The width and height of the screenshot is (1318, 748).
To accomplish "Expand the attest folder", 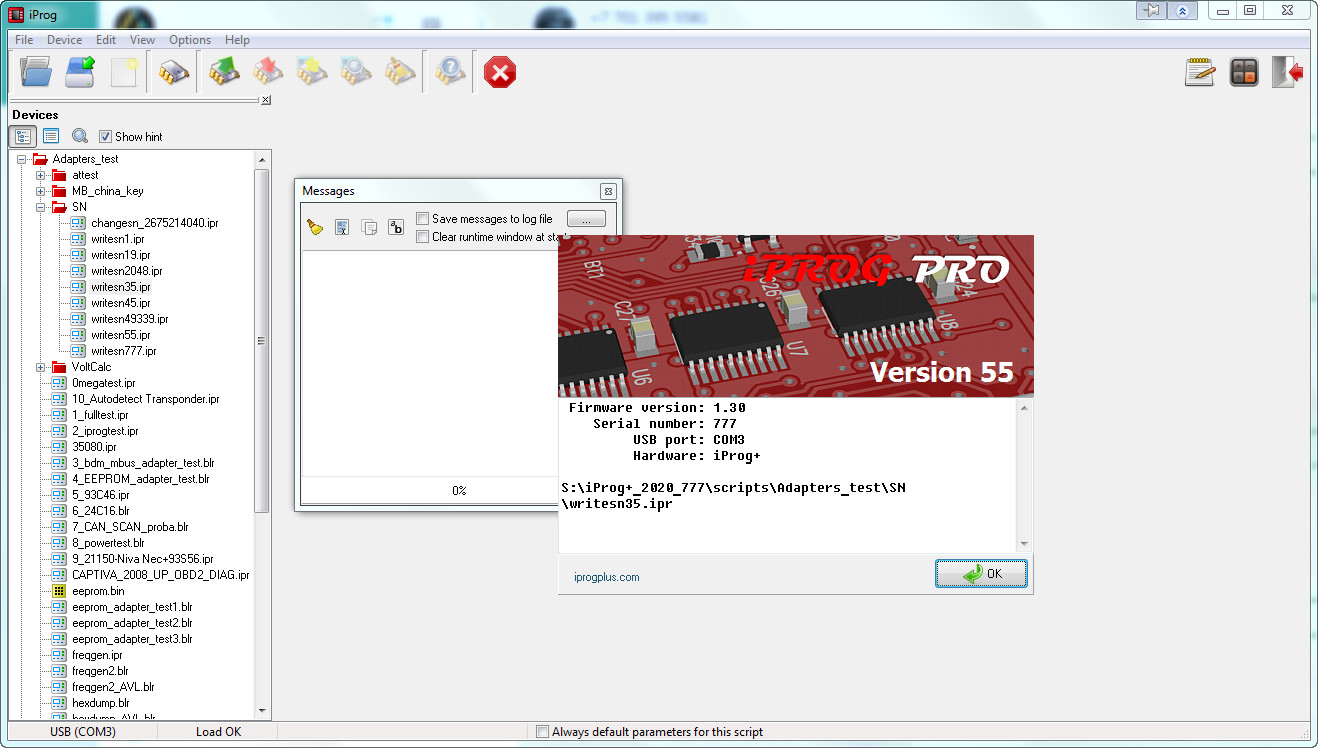I will click(x=41, y=175).
